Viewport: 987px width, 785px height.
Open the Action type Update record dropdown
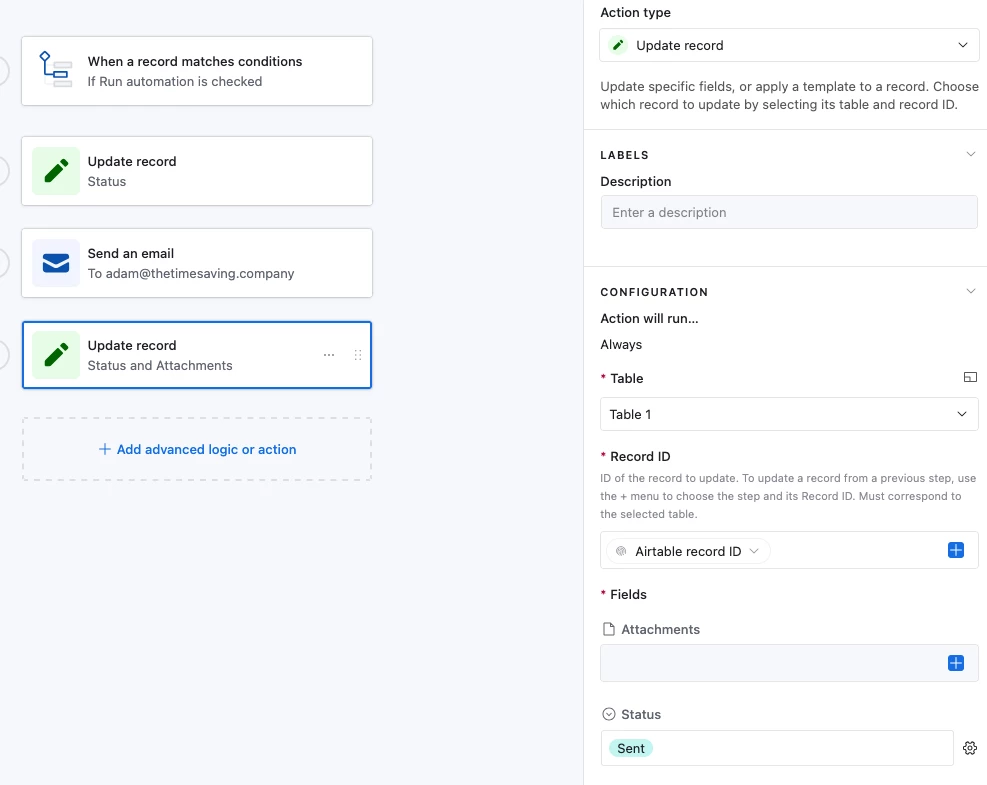[789, 45]
